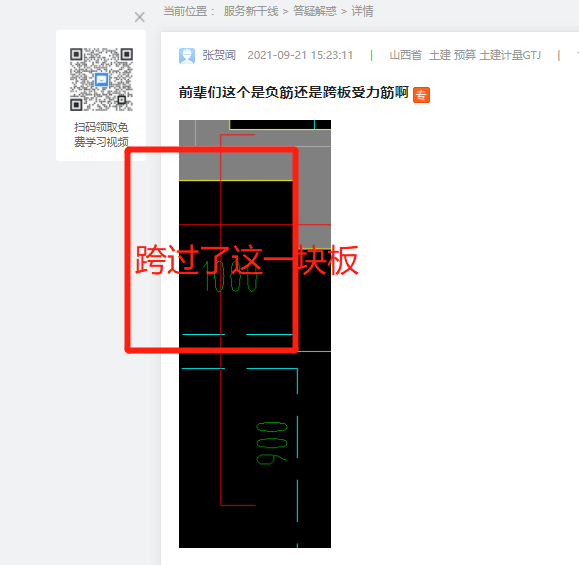This screenshot has width=579, height=565.
Task: Click the rotated green 900 dimension label
Action: click(271, 444)
